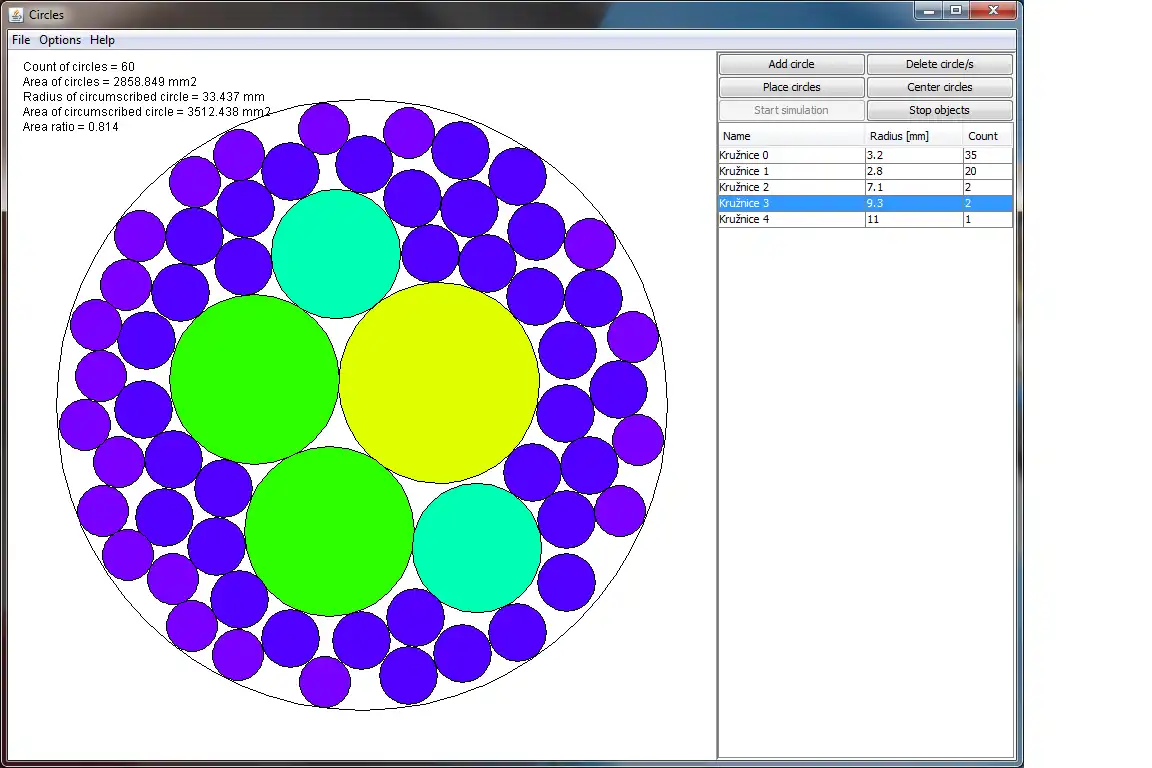Click the count cell 35
1152x768 pixels.
coord(987,155)
